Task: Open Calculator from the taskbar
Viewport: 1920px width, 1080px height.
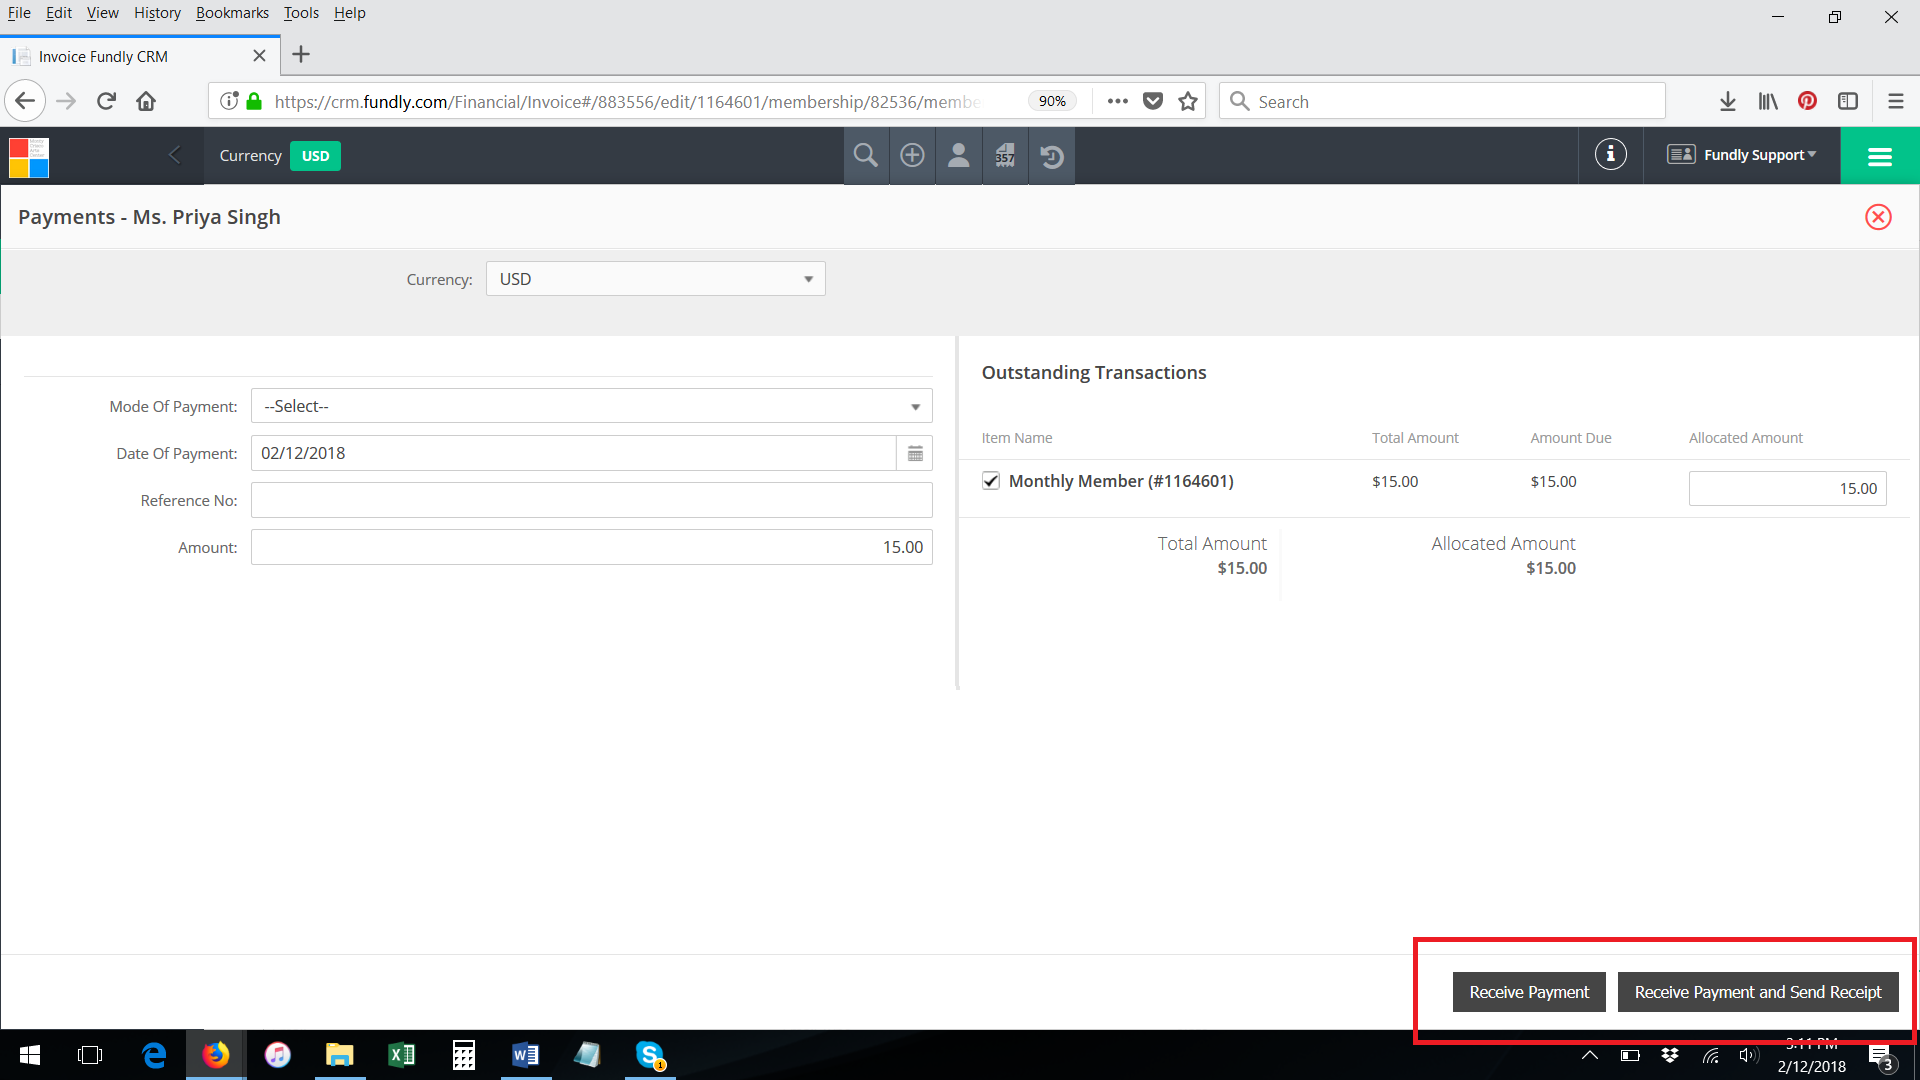Action: coord(464,1055)
